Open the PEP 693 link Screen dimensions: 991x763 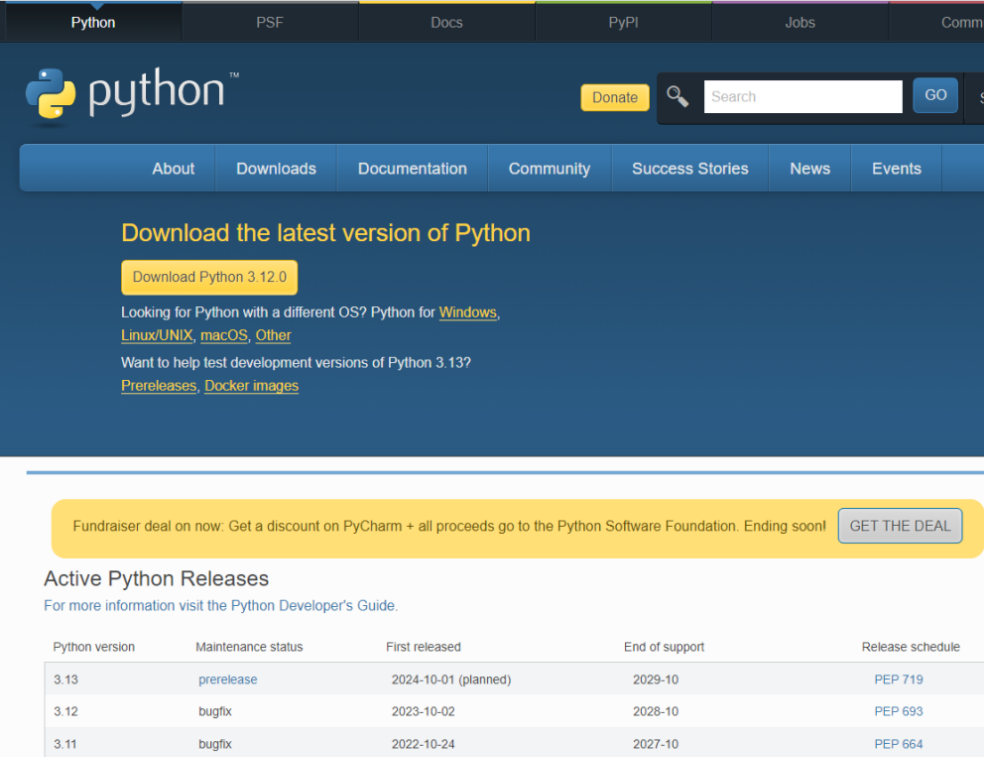point(898,711)
